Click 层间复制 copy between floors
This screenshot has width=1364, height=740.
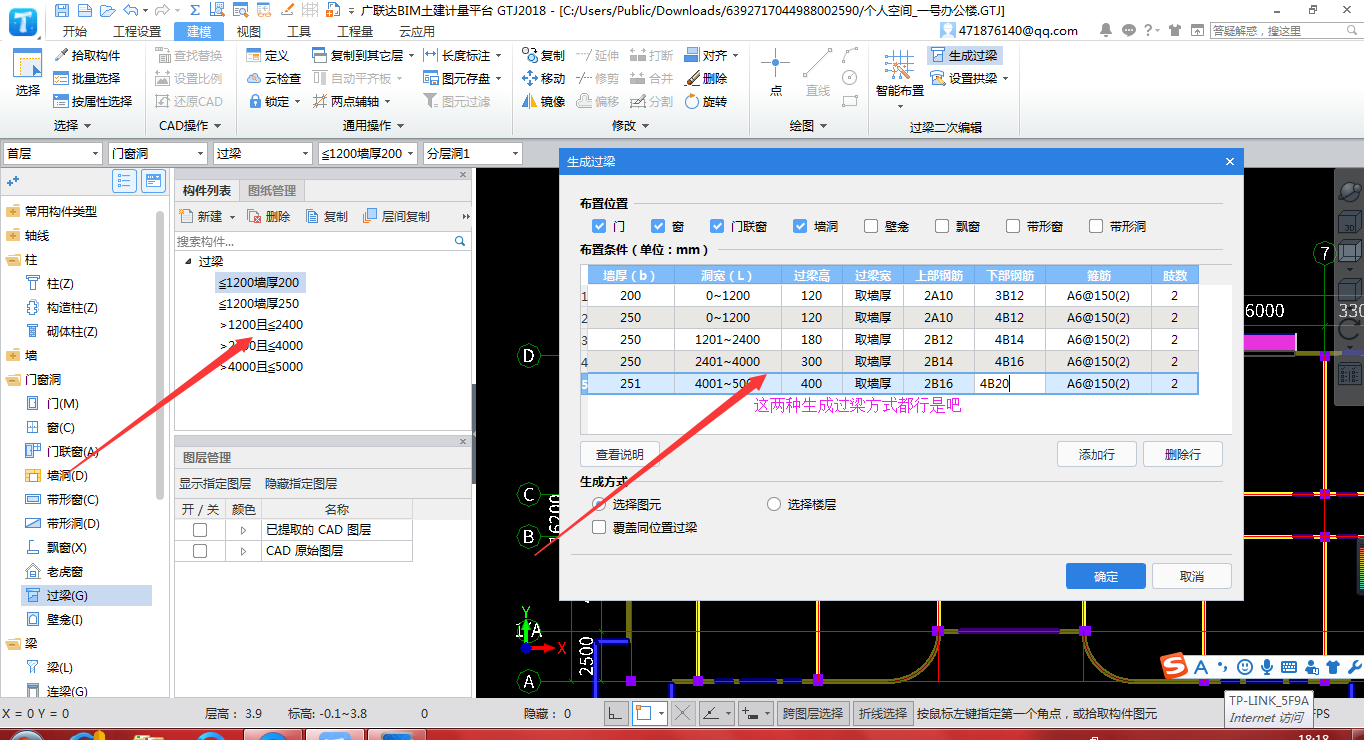pyautogui.click(x=397, y=217)
